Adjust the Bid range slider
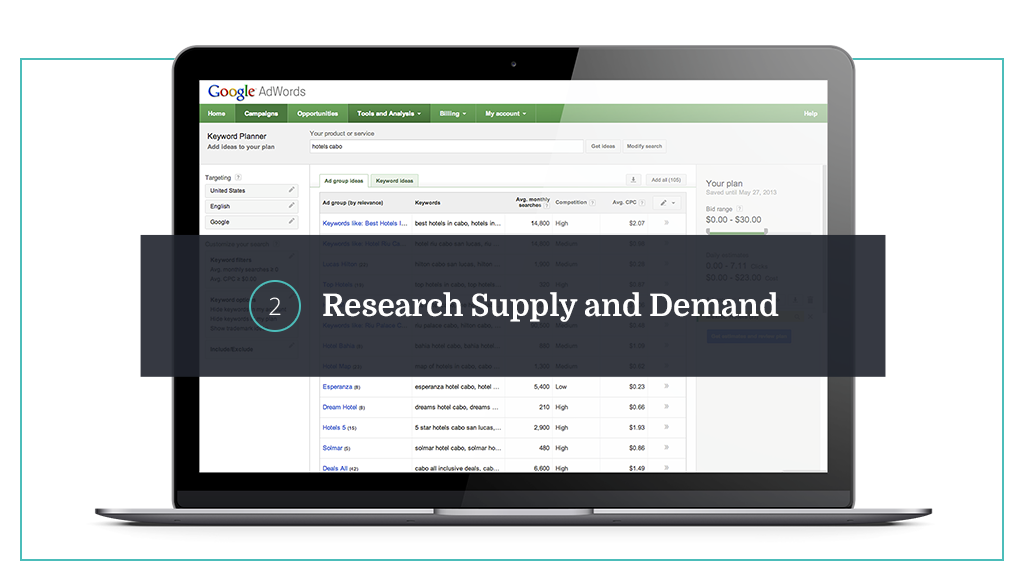Viewport: 1024px width, 578px height. [x=737, y=231]
